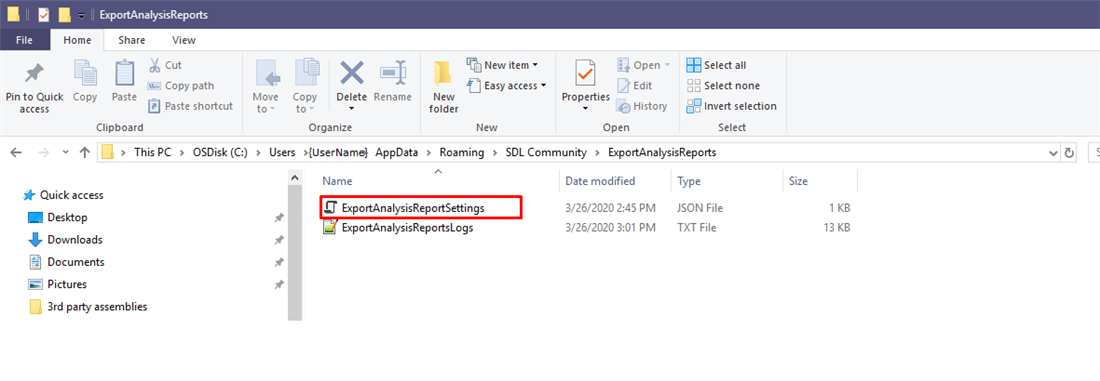Screen dimensions: 1100x381
Task: Open address bar history dropdown
Action: tap(1052, 152)
